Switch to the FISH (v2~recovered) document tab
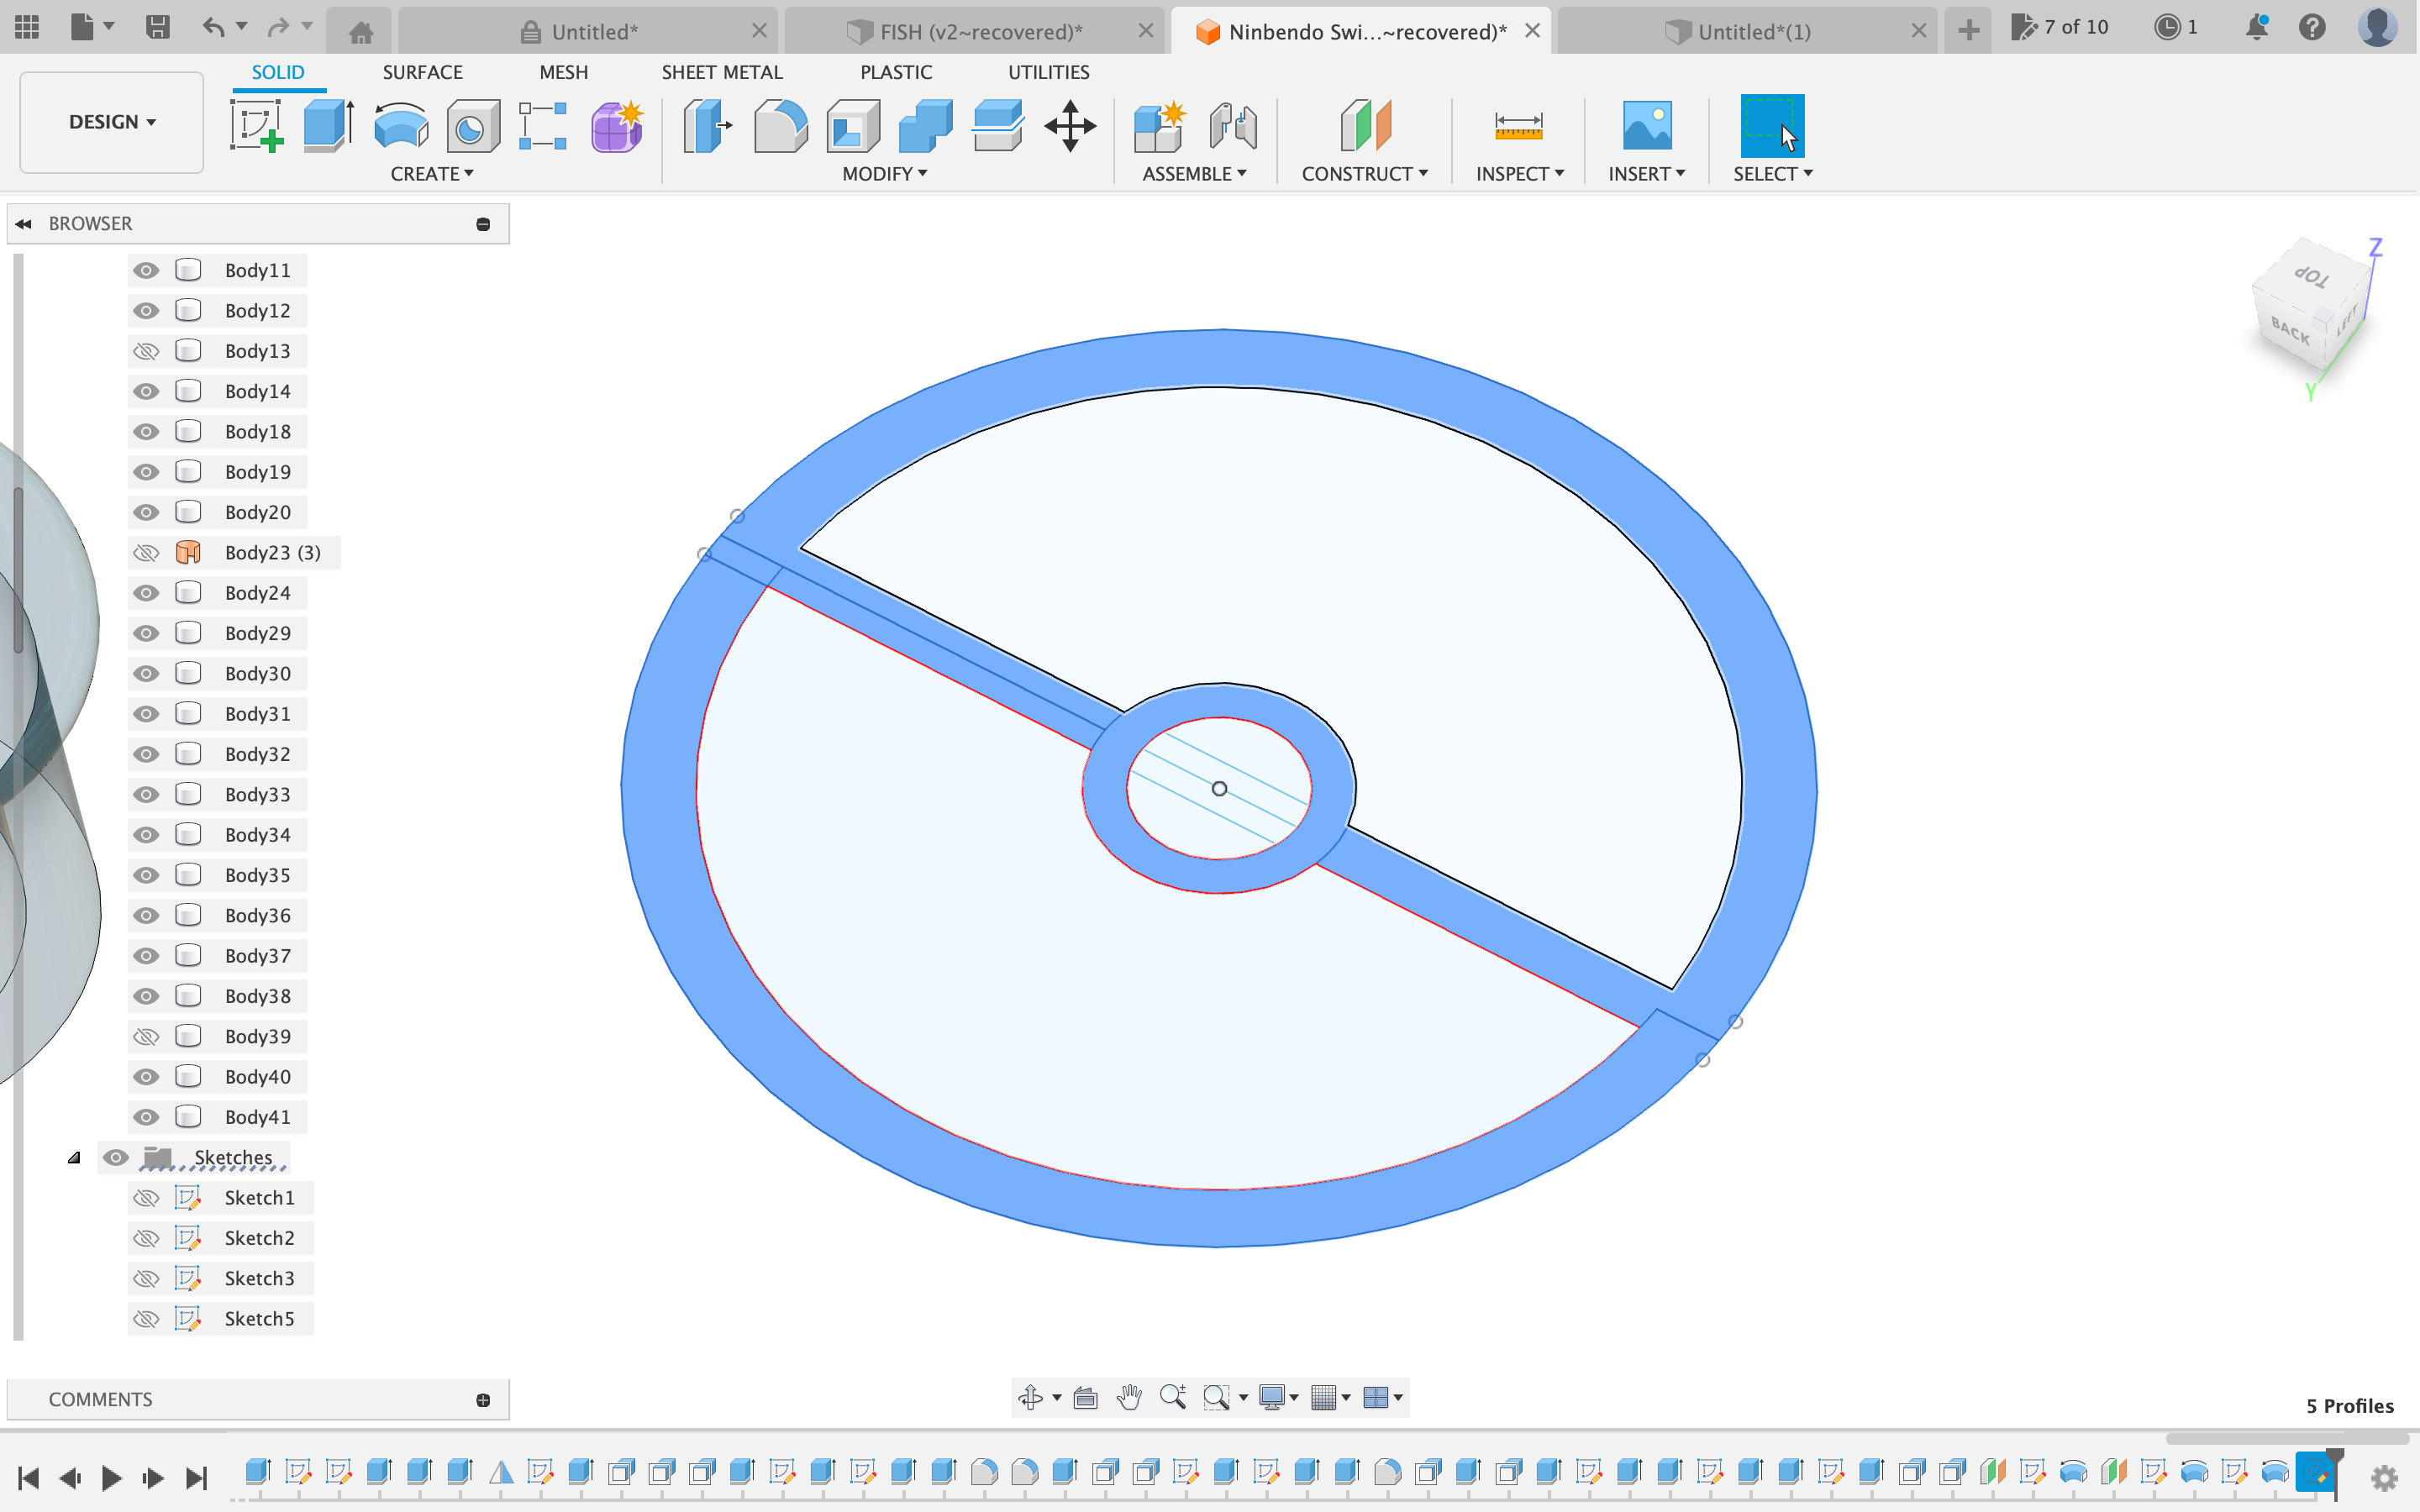 click(975, 32)
